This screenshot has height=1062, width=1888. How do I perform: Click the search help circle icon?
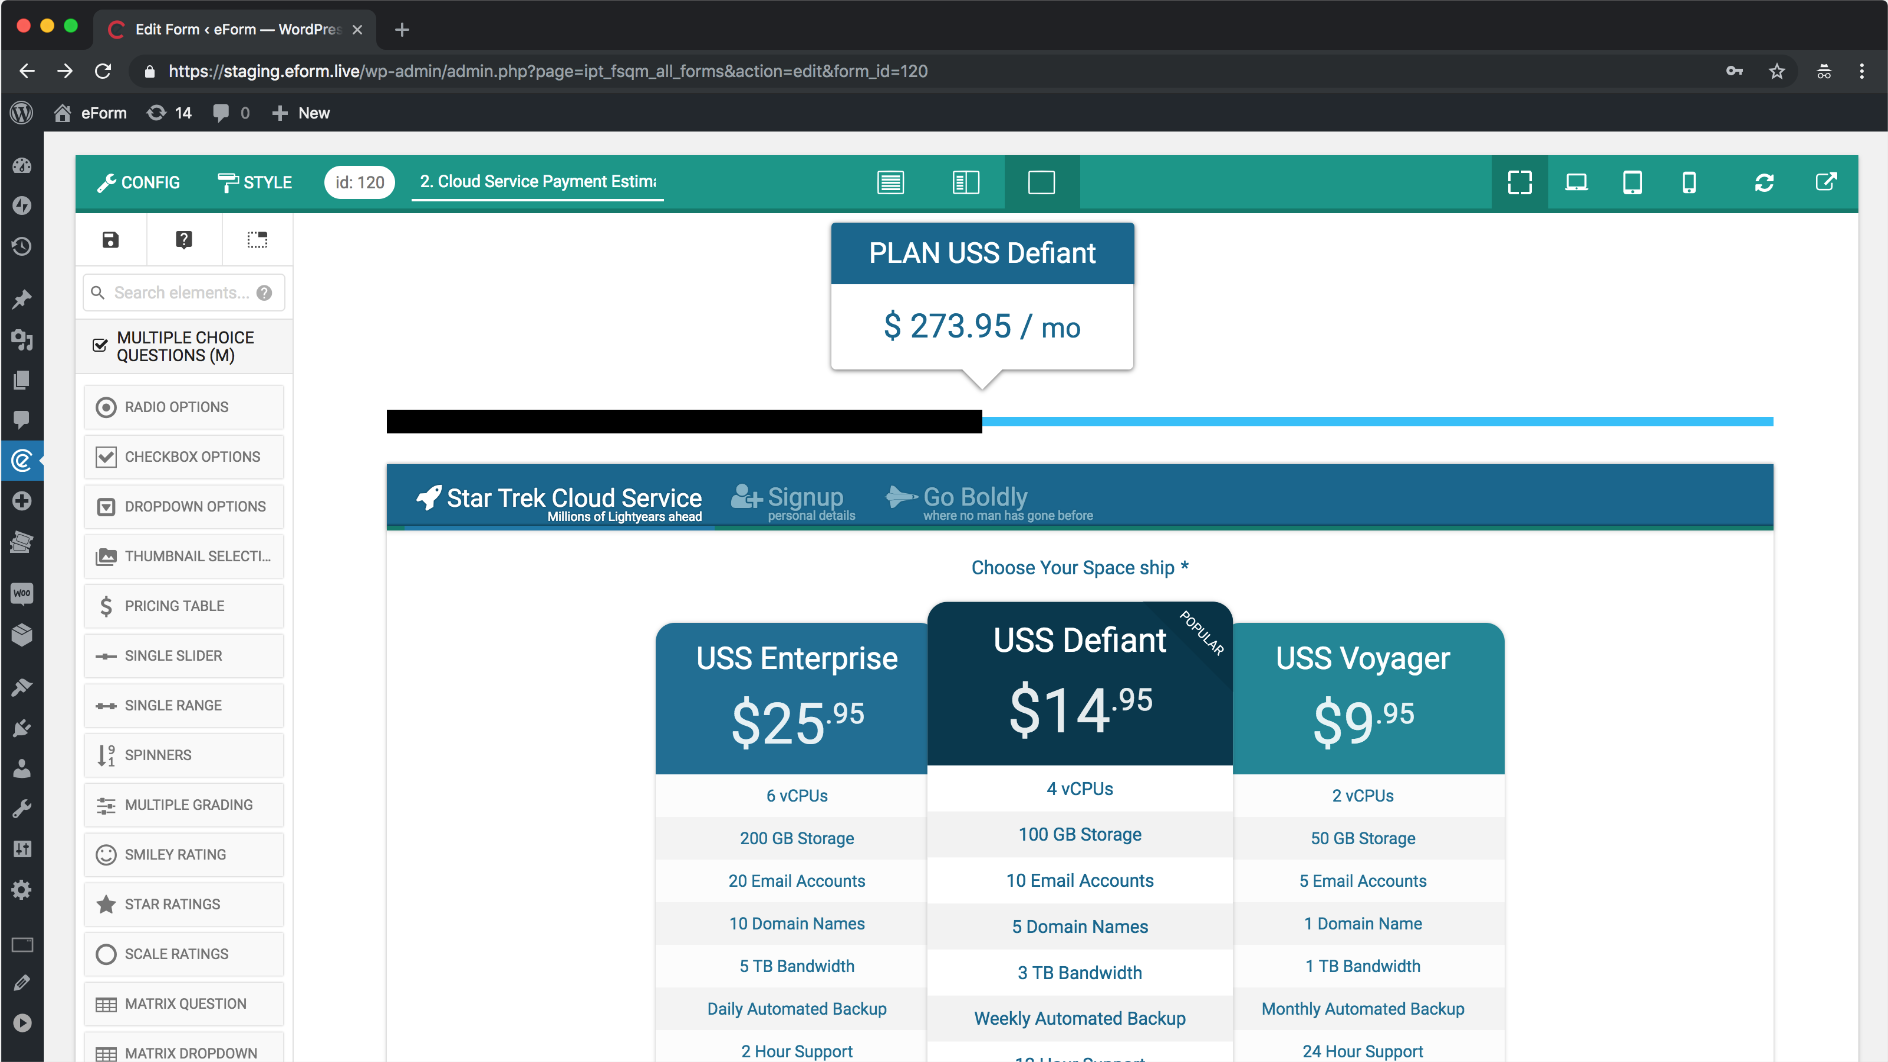[x=264, y=293]
